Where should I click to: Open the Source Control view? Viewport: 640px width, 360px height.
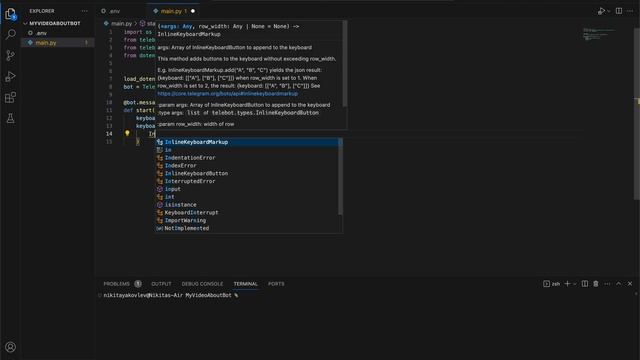coord(10,55)
